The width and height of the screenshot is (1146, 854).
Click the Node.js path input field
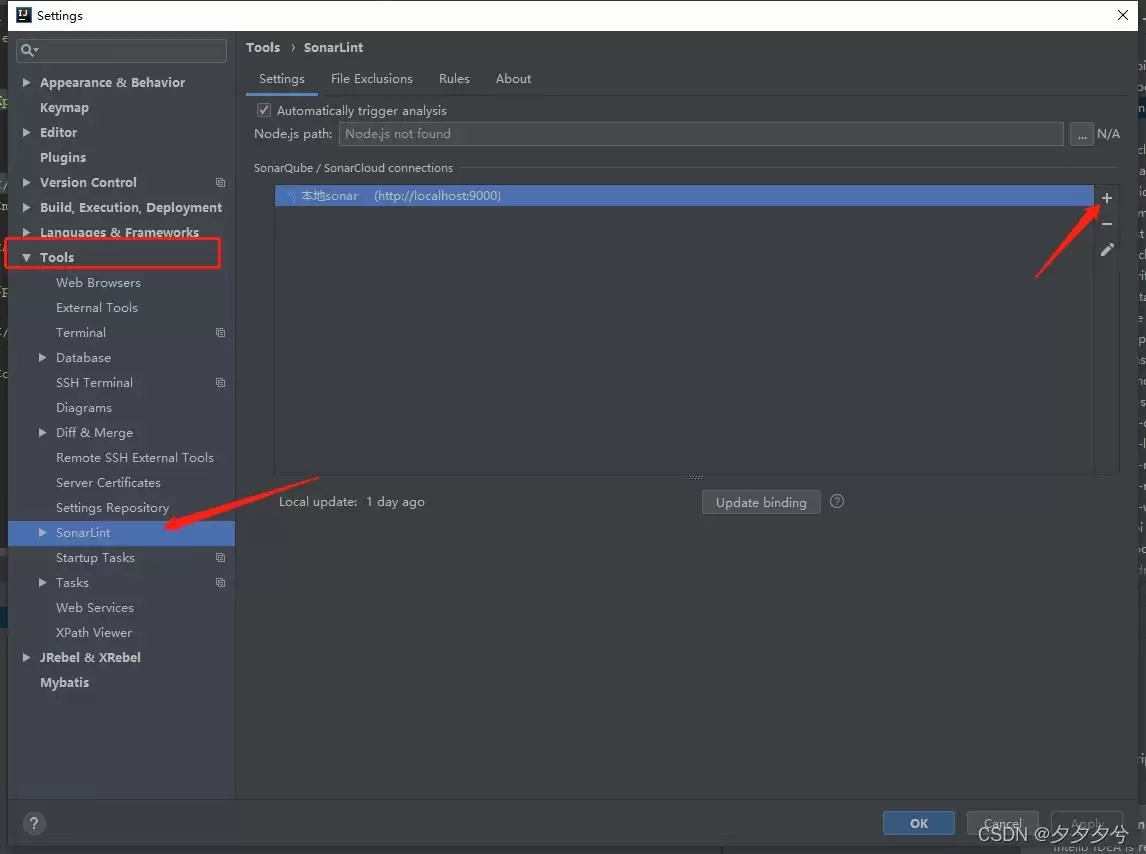click(701, 134)
